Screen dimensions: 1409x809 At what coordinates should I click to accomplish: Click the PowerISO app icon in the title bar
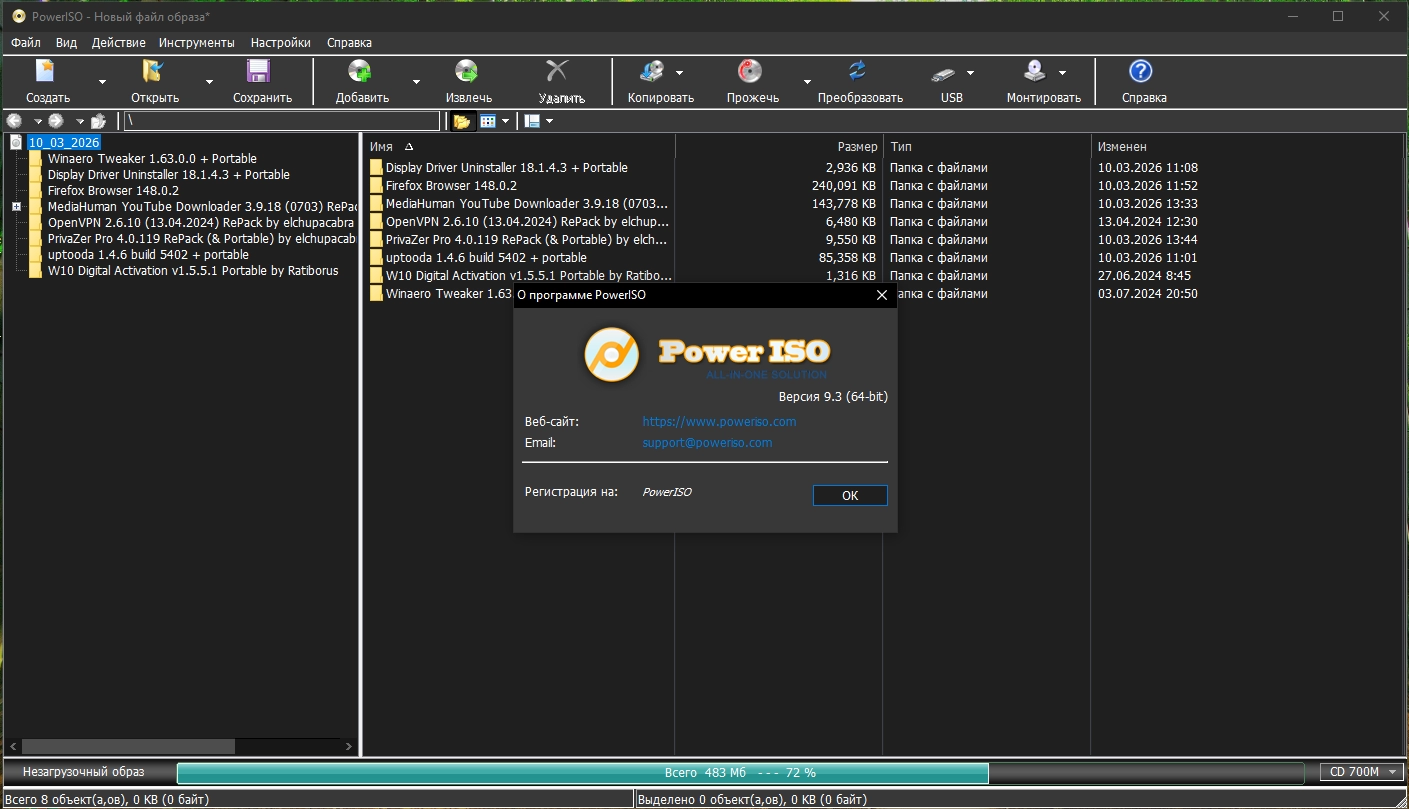(18, 16)
